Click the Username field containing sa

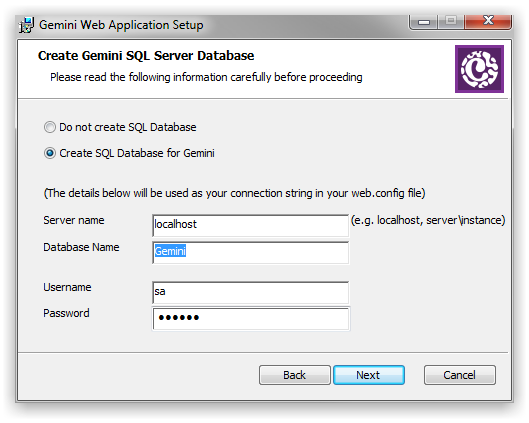pos(250,292)
